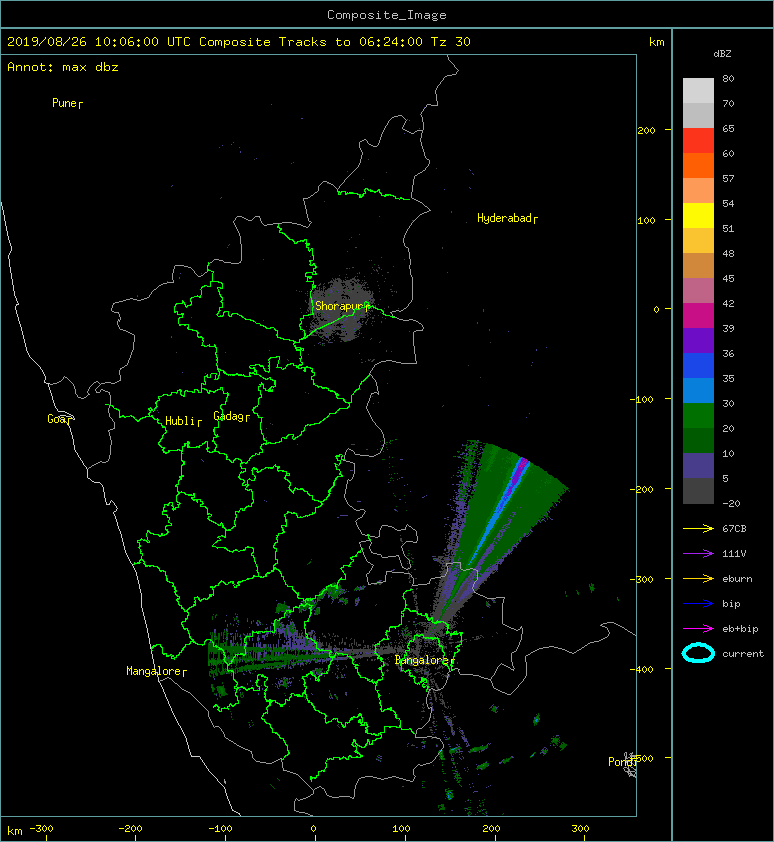Click the Pondi label near right edge

622,761
